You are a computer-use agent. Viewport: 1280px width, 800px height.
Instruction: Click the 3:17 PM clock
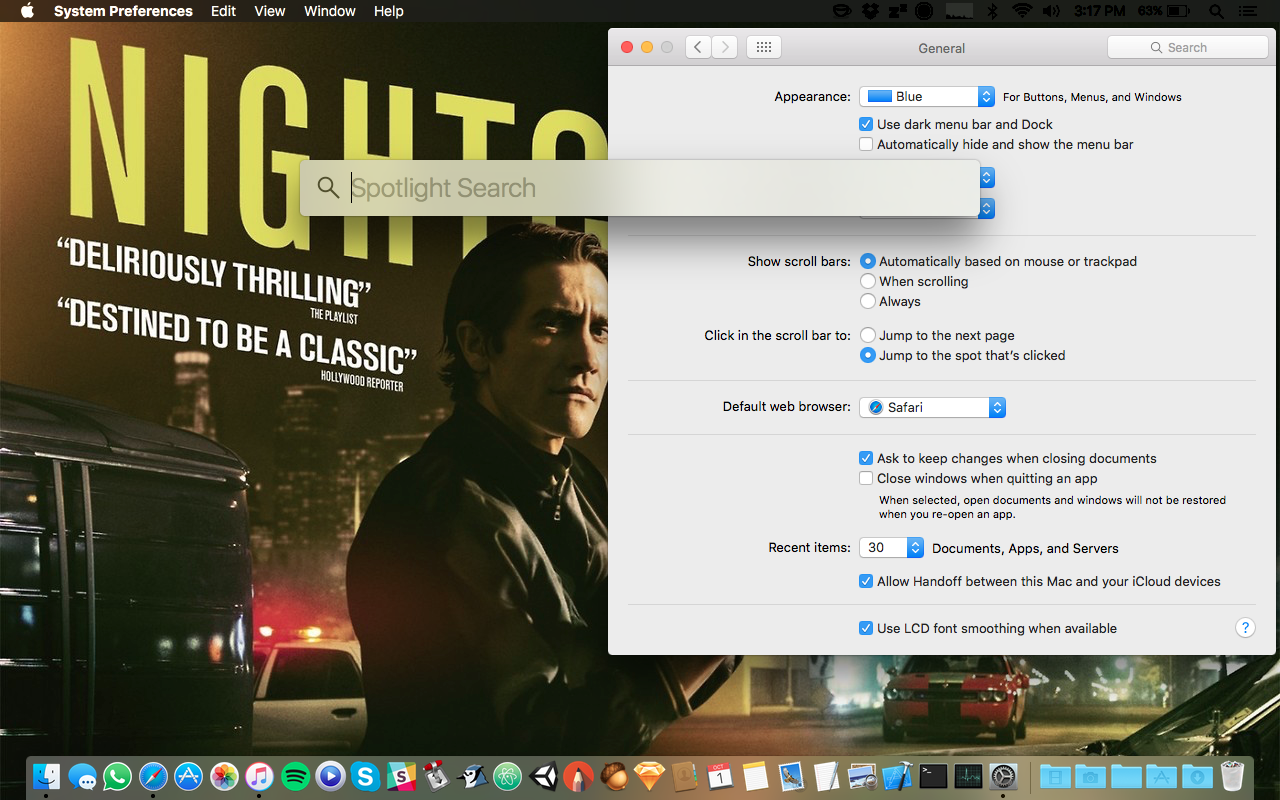tap(1099, 11)
